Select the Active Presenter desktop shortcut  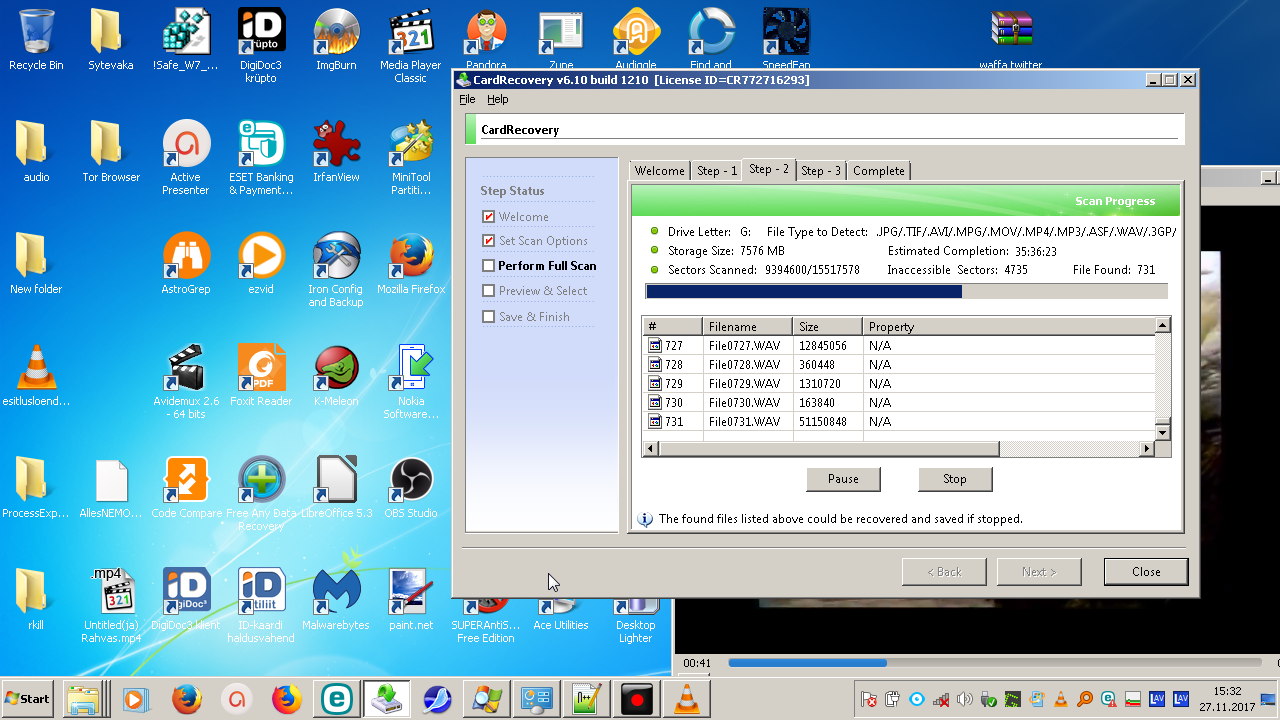(186, 158)
